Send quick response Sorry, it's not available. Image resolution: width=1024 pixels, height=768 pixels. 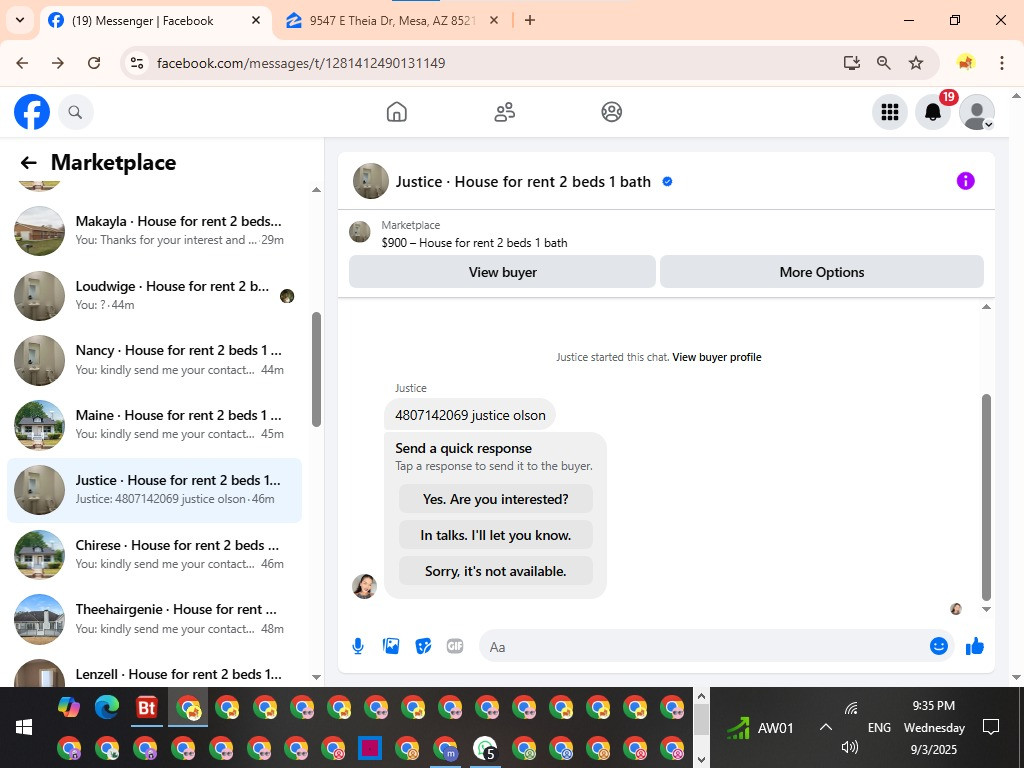496,571
